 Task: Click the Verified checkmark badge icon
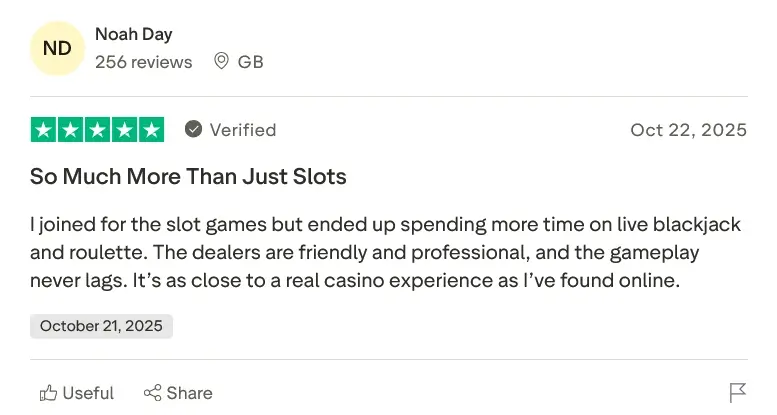point(194,130)
